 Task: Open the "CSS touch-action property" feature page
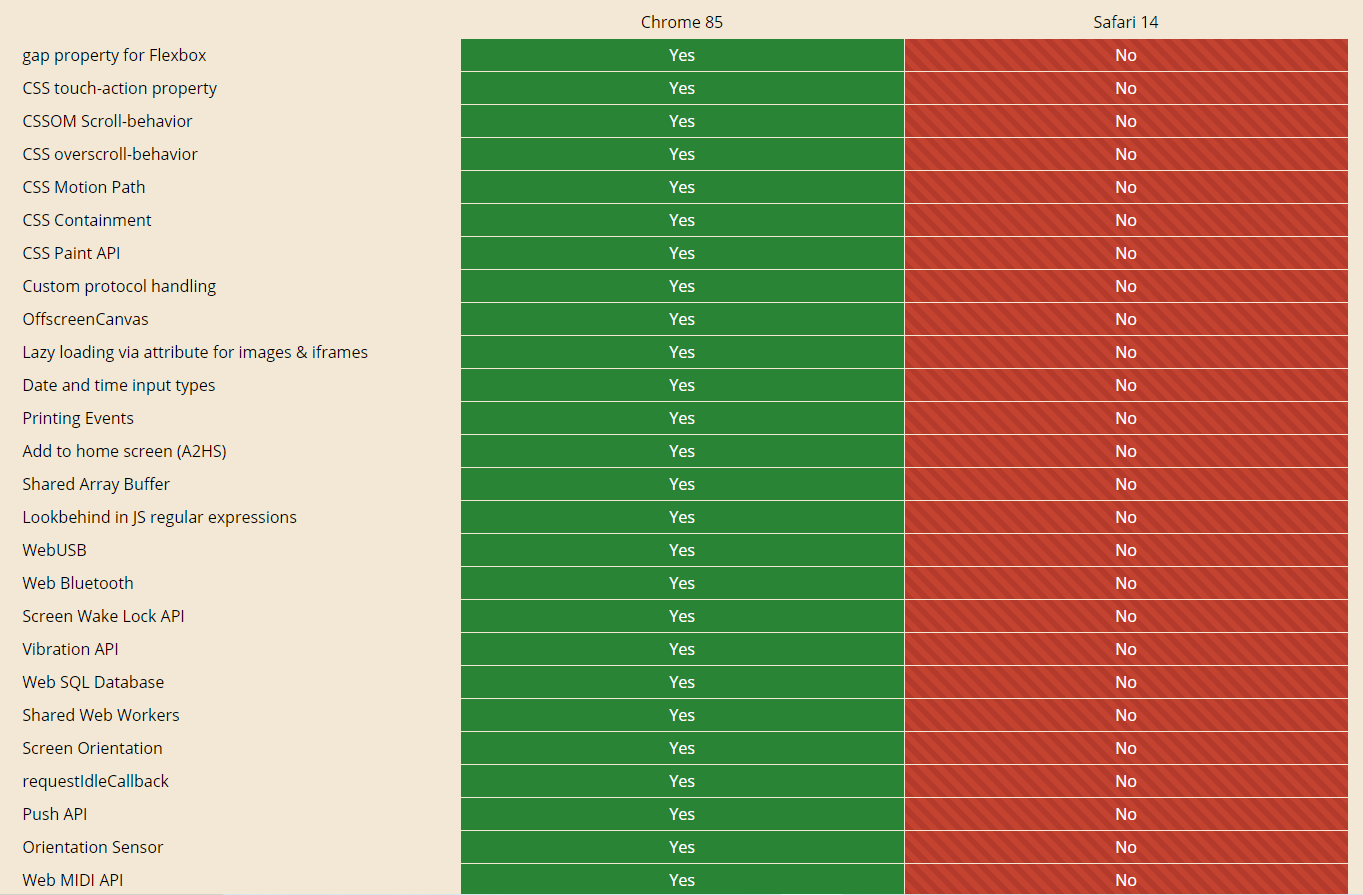click(x=119, y=88)
